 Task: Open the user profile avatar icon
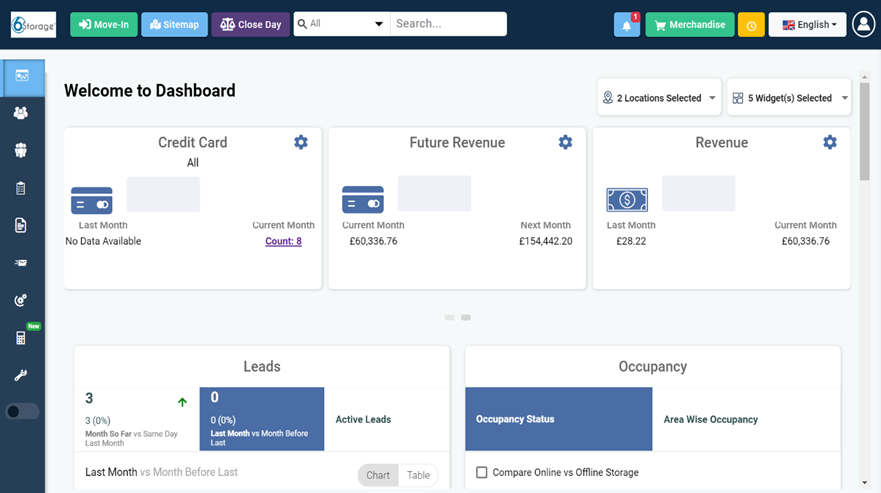(x=864, y=24)
